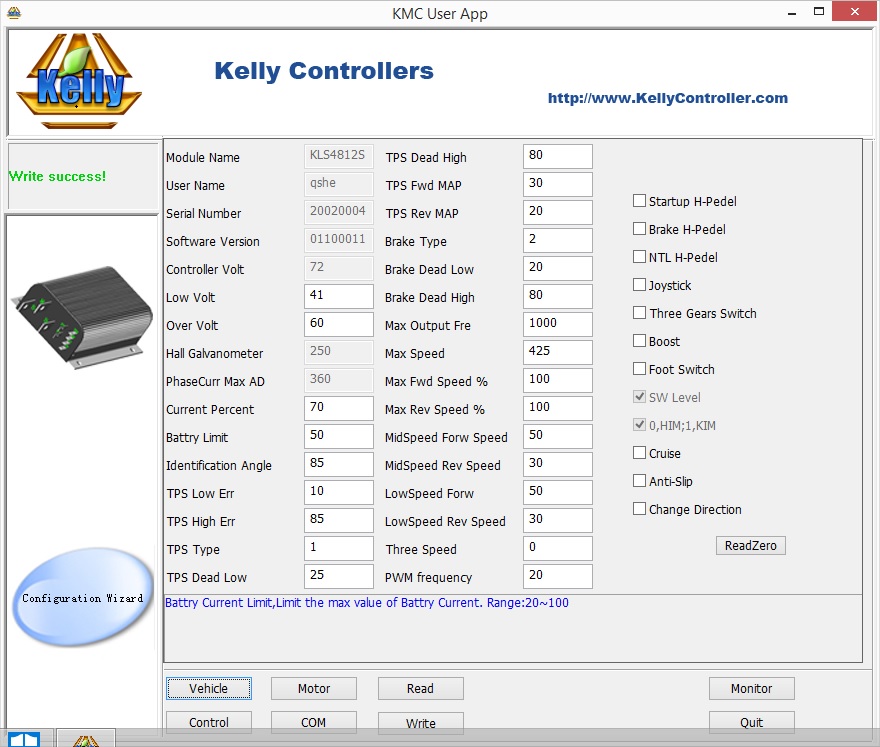Screen dimensions: 880x747
Task: Click the Kelly Controllers heading
Action: pos(324,71)
